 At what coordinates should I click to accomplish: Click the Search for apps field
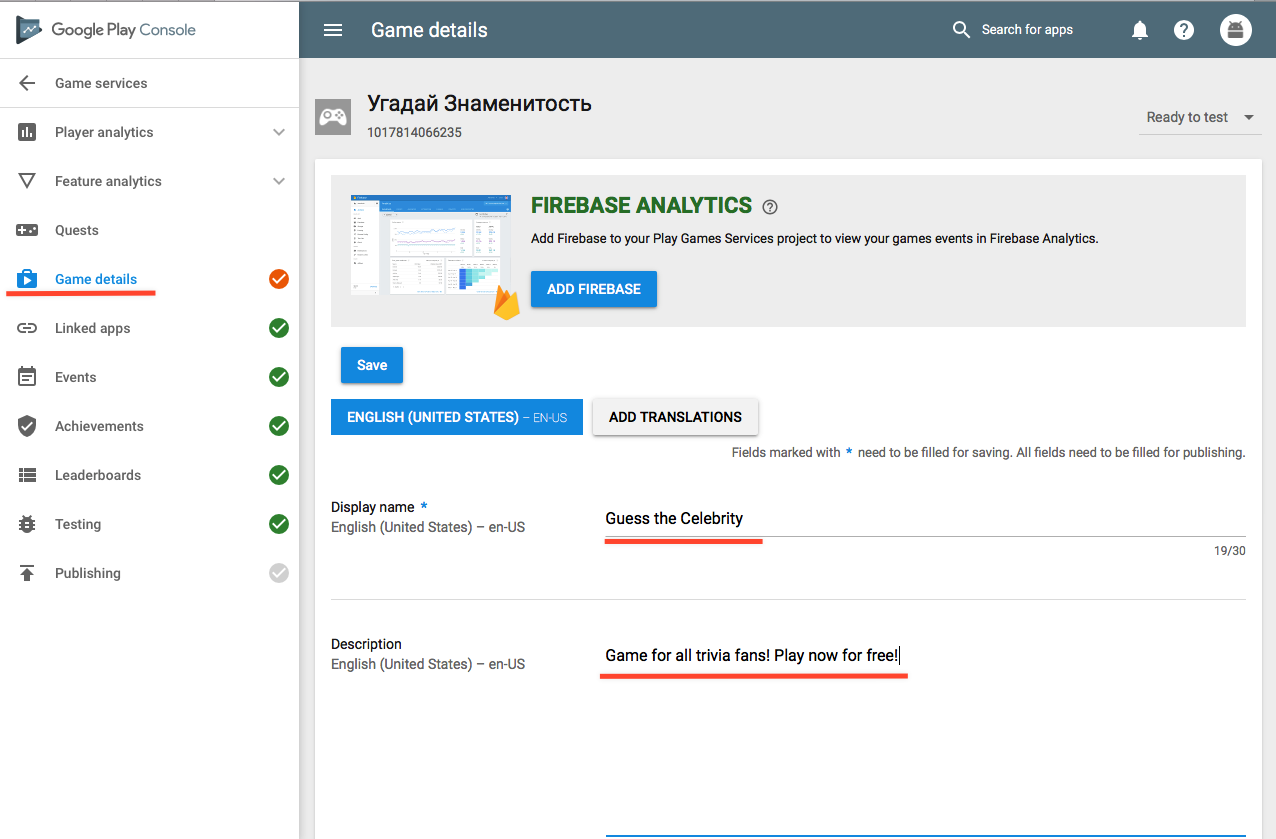pos(1027,30)
